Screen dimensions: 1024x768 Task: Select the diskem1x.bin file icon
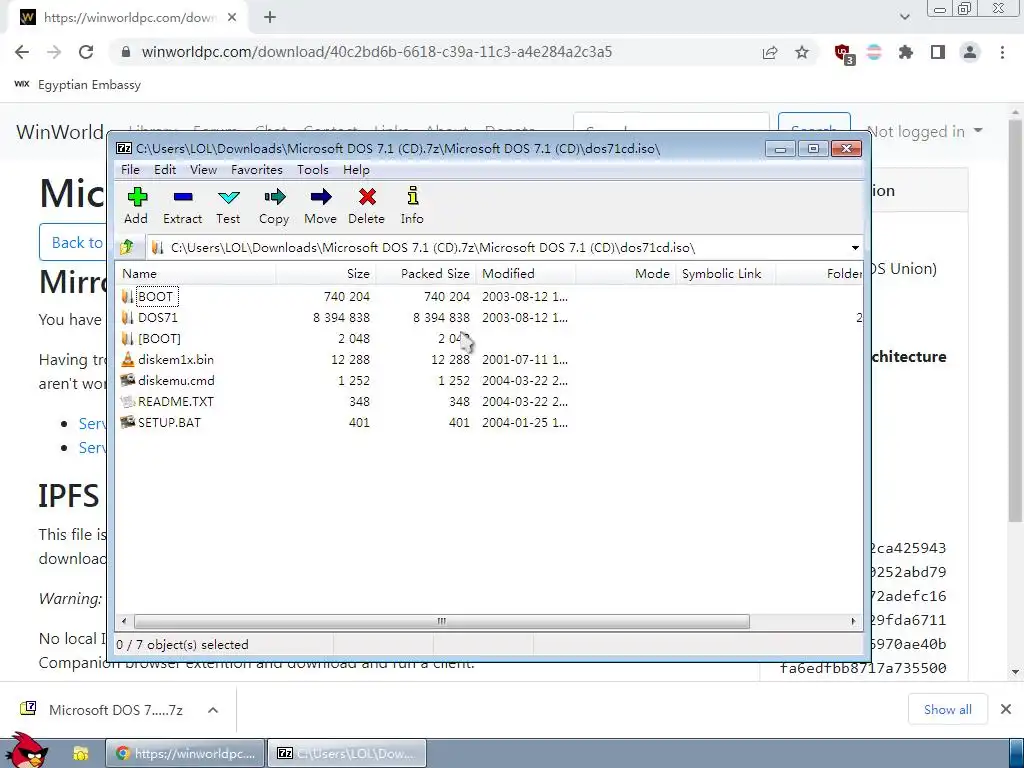[127, 359]
